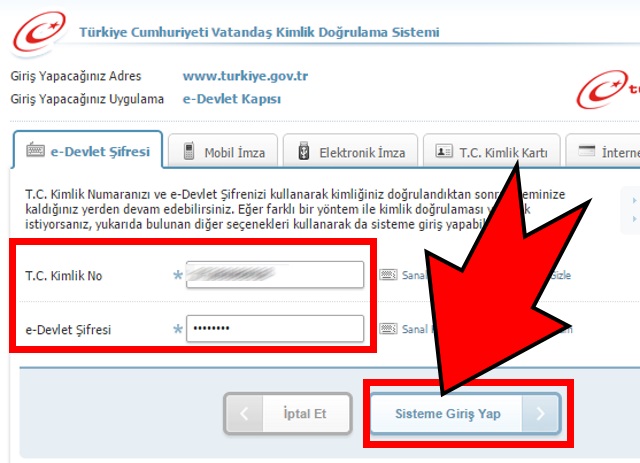
Task: Click the T.C. Kimlik No label
Action: [x=64, y=276]
